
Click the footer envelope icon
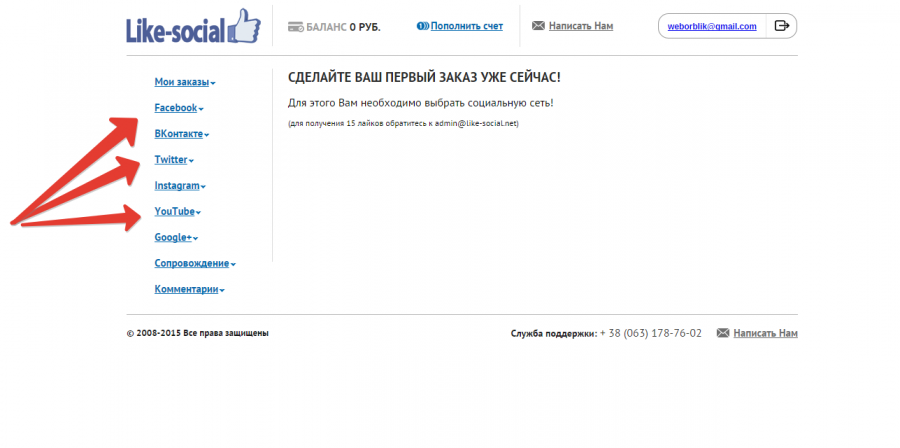(x=723, y=333)
